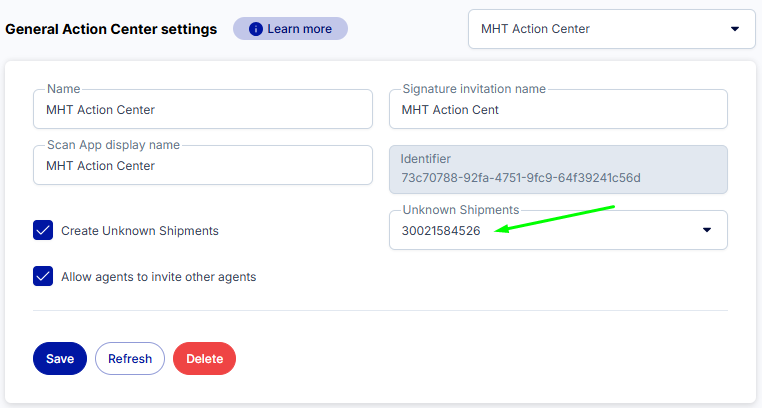Open the MHT Action Center dropdown
762x408 pixels.
click(x=611, y=29)
